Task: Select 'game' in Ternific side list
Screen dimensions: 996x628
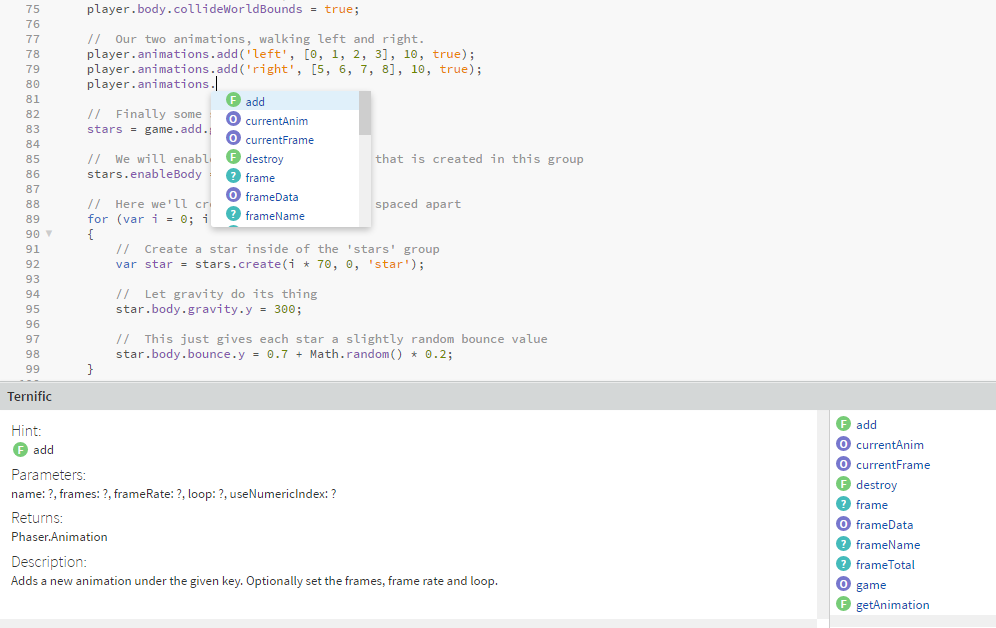Action: click(871, 585)
